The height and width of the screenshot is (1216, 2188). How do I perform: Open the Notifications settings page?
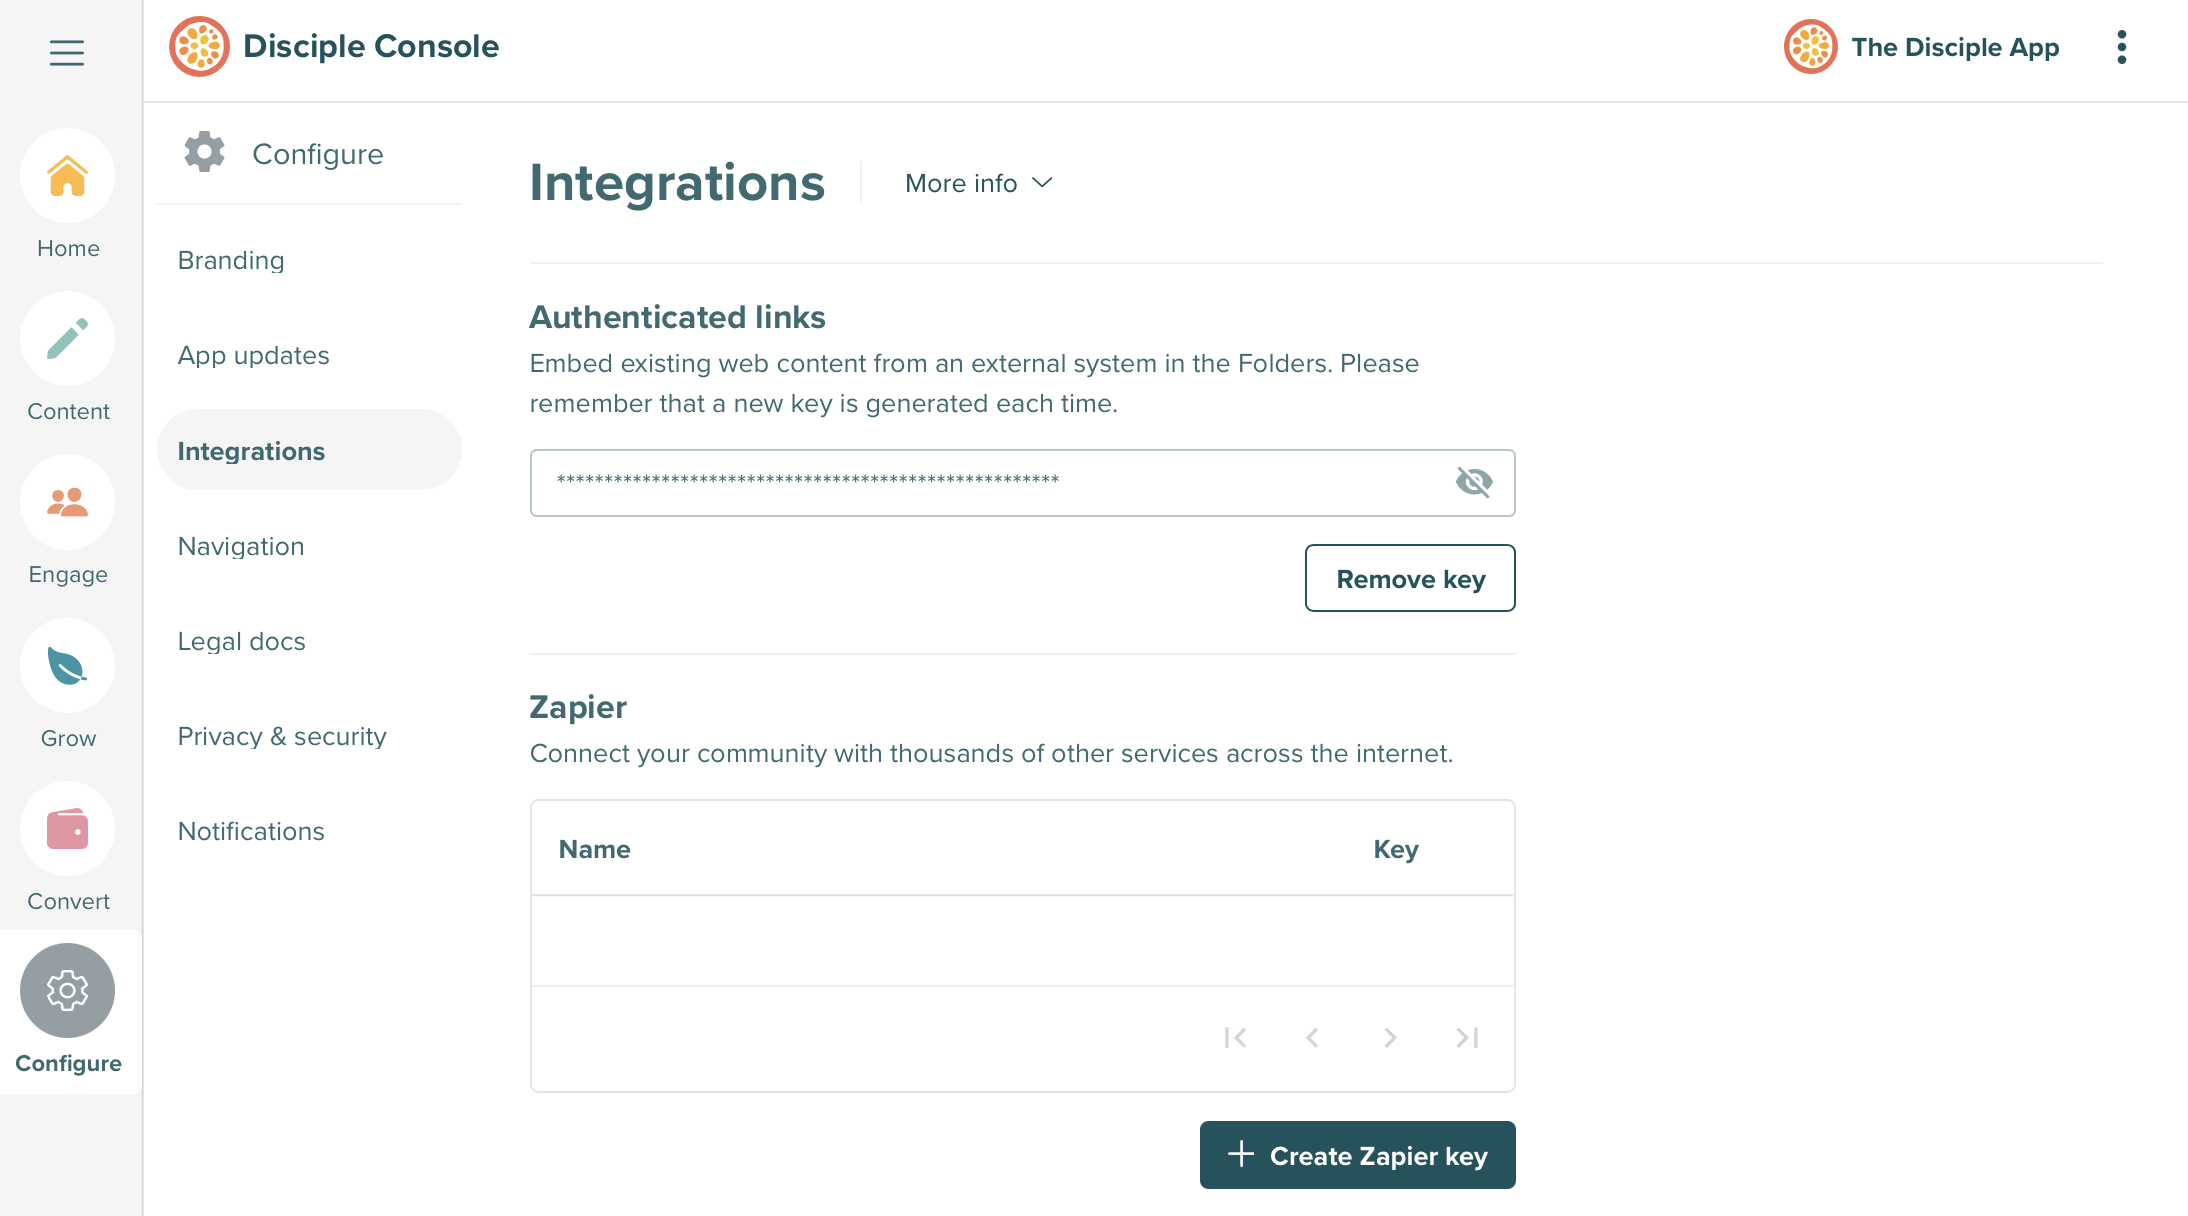pos(251,831)
